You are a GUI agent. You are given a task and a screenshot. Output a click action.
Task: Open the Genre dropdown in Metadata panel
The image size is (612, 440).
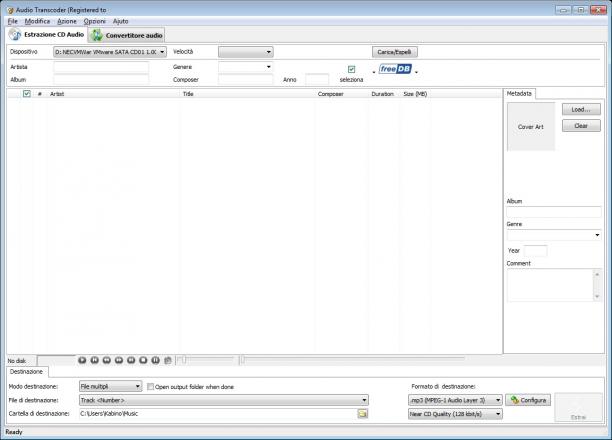tap(554, 235)
